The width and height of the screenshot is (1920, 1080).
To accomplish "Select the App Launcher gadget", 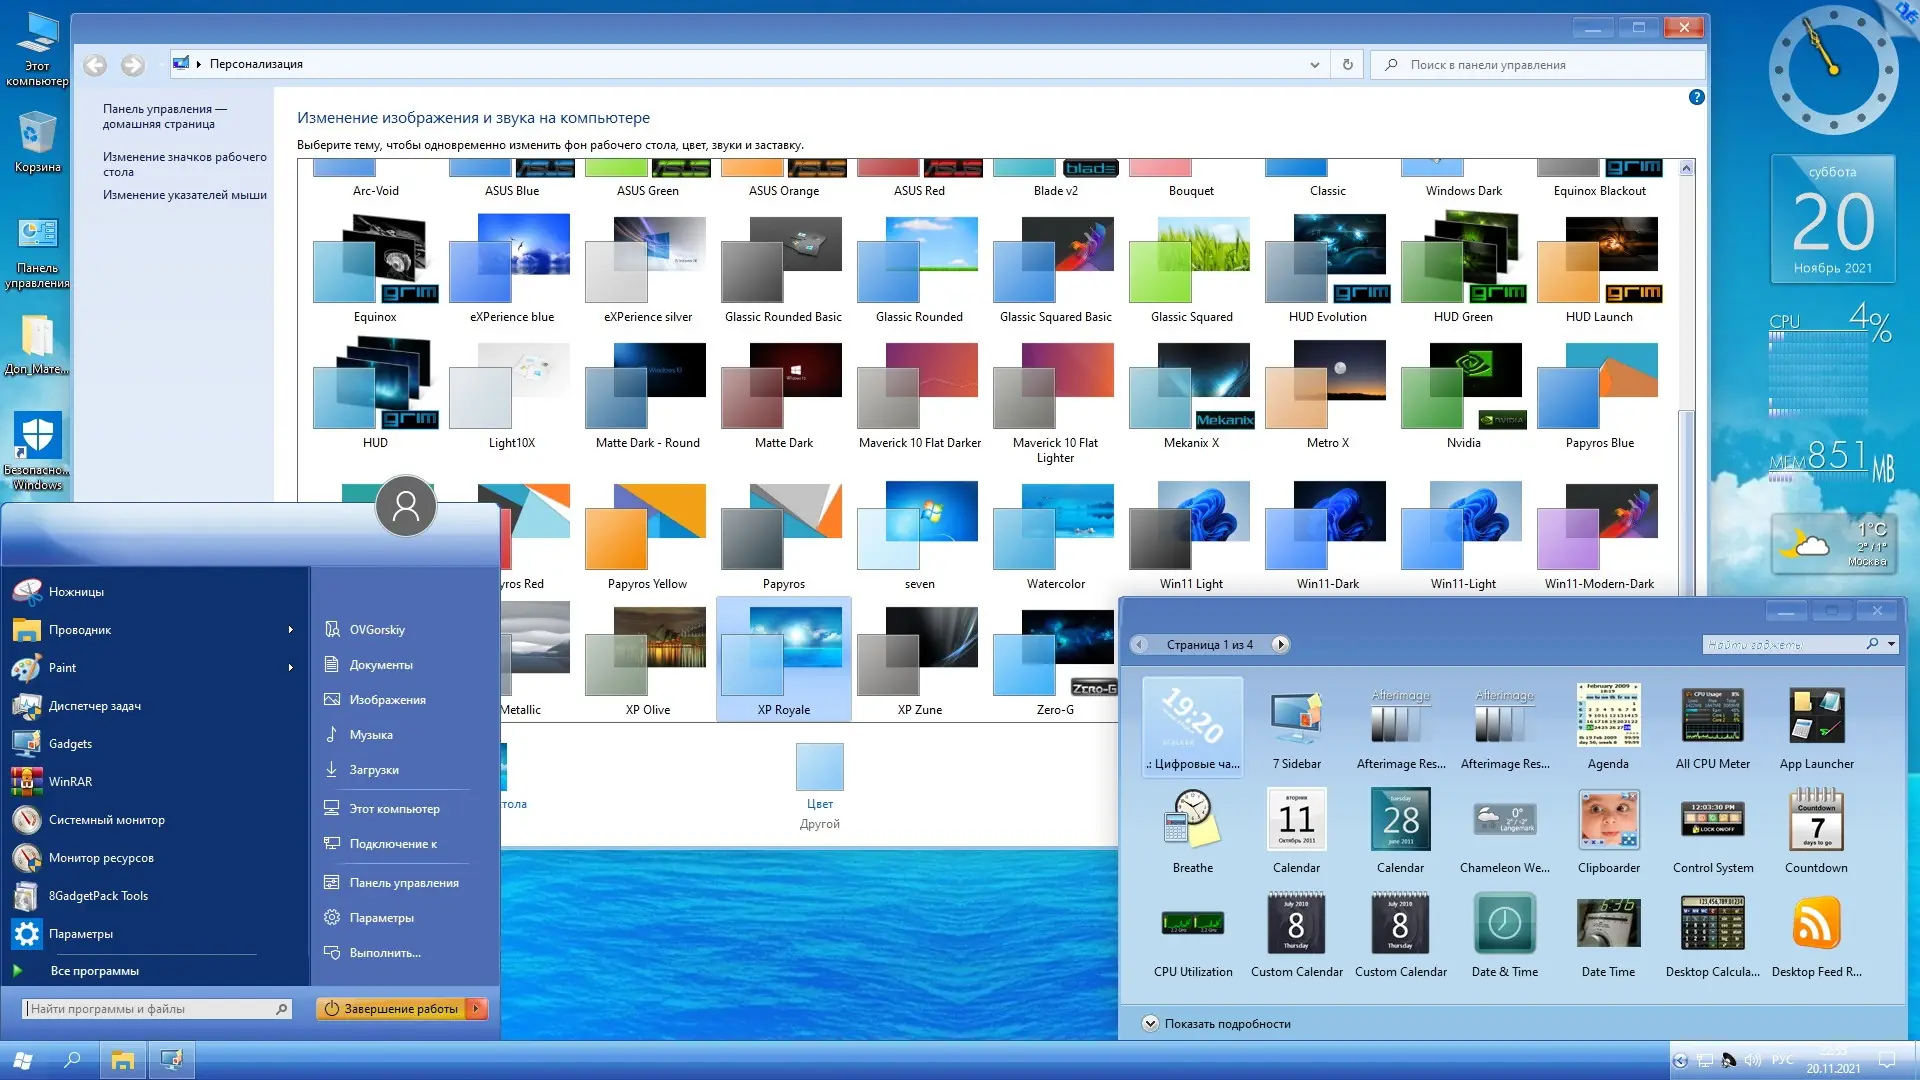I will click(x=1816, y=716).
